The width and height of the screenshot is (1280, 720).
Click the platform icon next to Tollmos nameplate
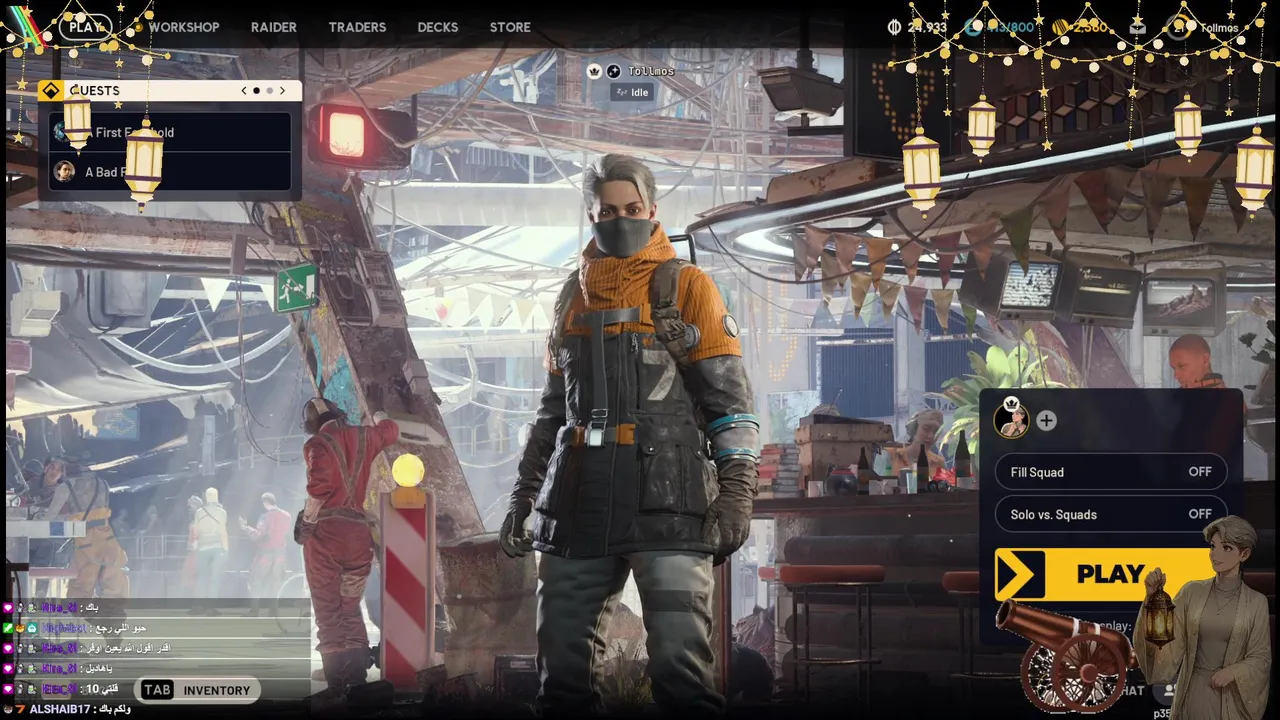614,71
